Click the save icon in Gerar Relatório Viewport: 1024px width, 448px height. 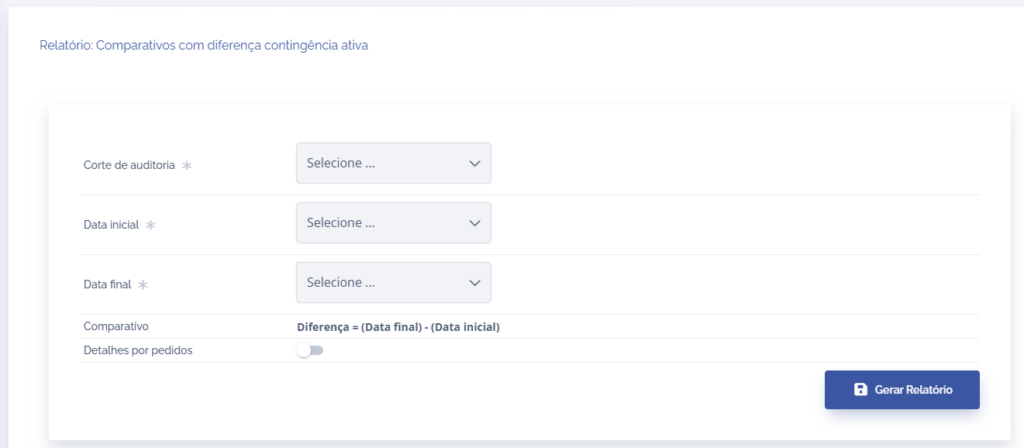[x=860, y=390]
